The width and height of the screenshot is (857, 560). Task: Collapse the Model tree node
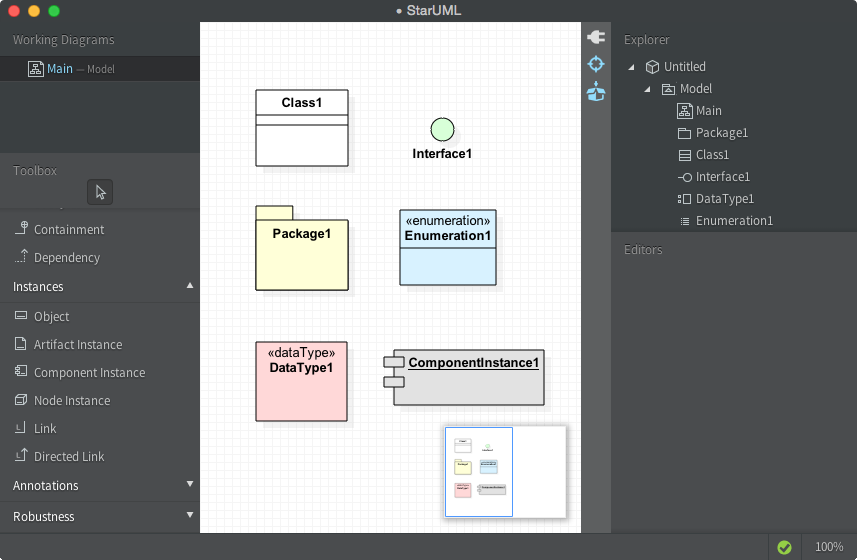[647, 89]
